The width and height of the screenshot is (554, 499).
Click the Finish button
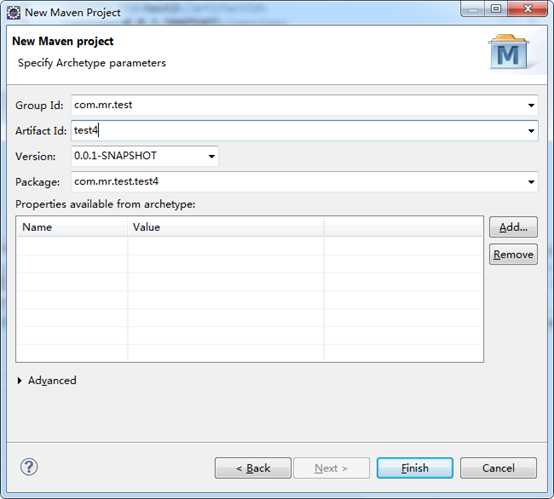point(415,468)
